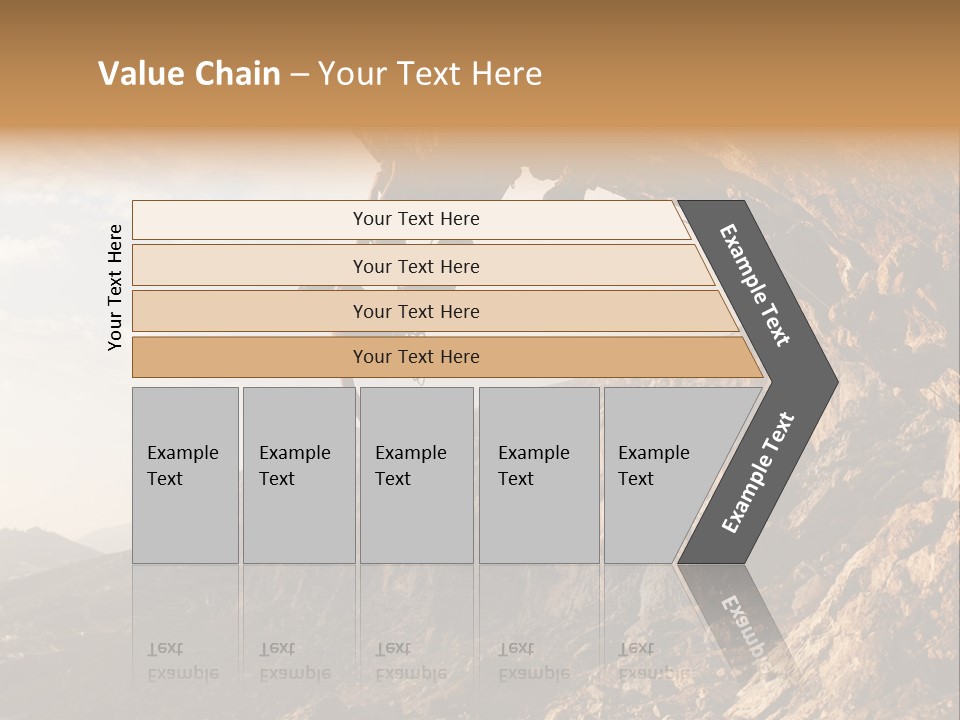Select the darkest tan "Your Text Here" bar
Screen dimensions: 960x720
pyautogui.click(x=415, y=357)
